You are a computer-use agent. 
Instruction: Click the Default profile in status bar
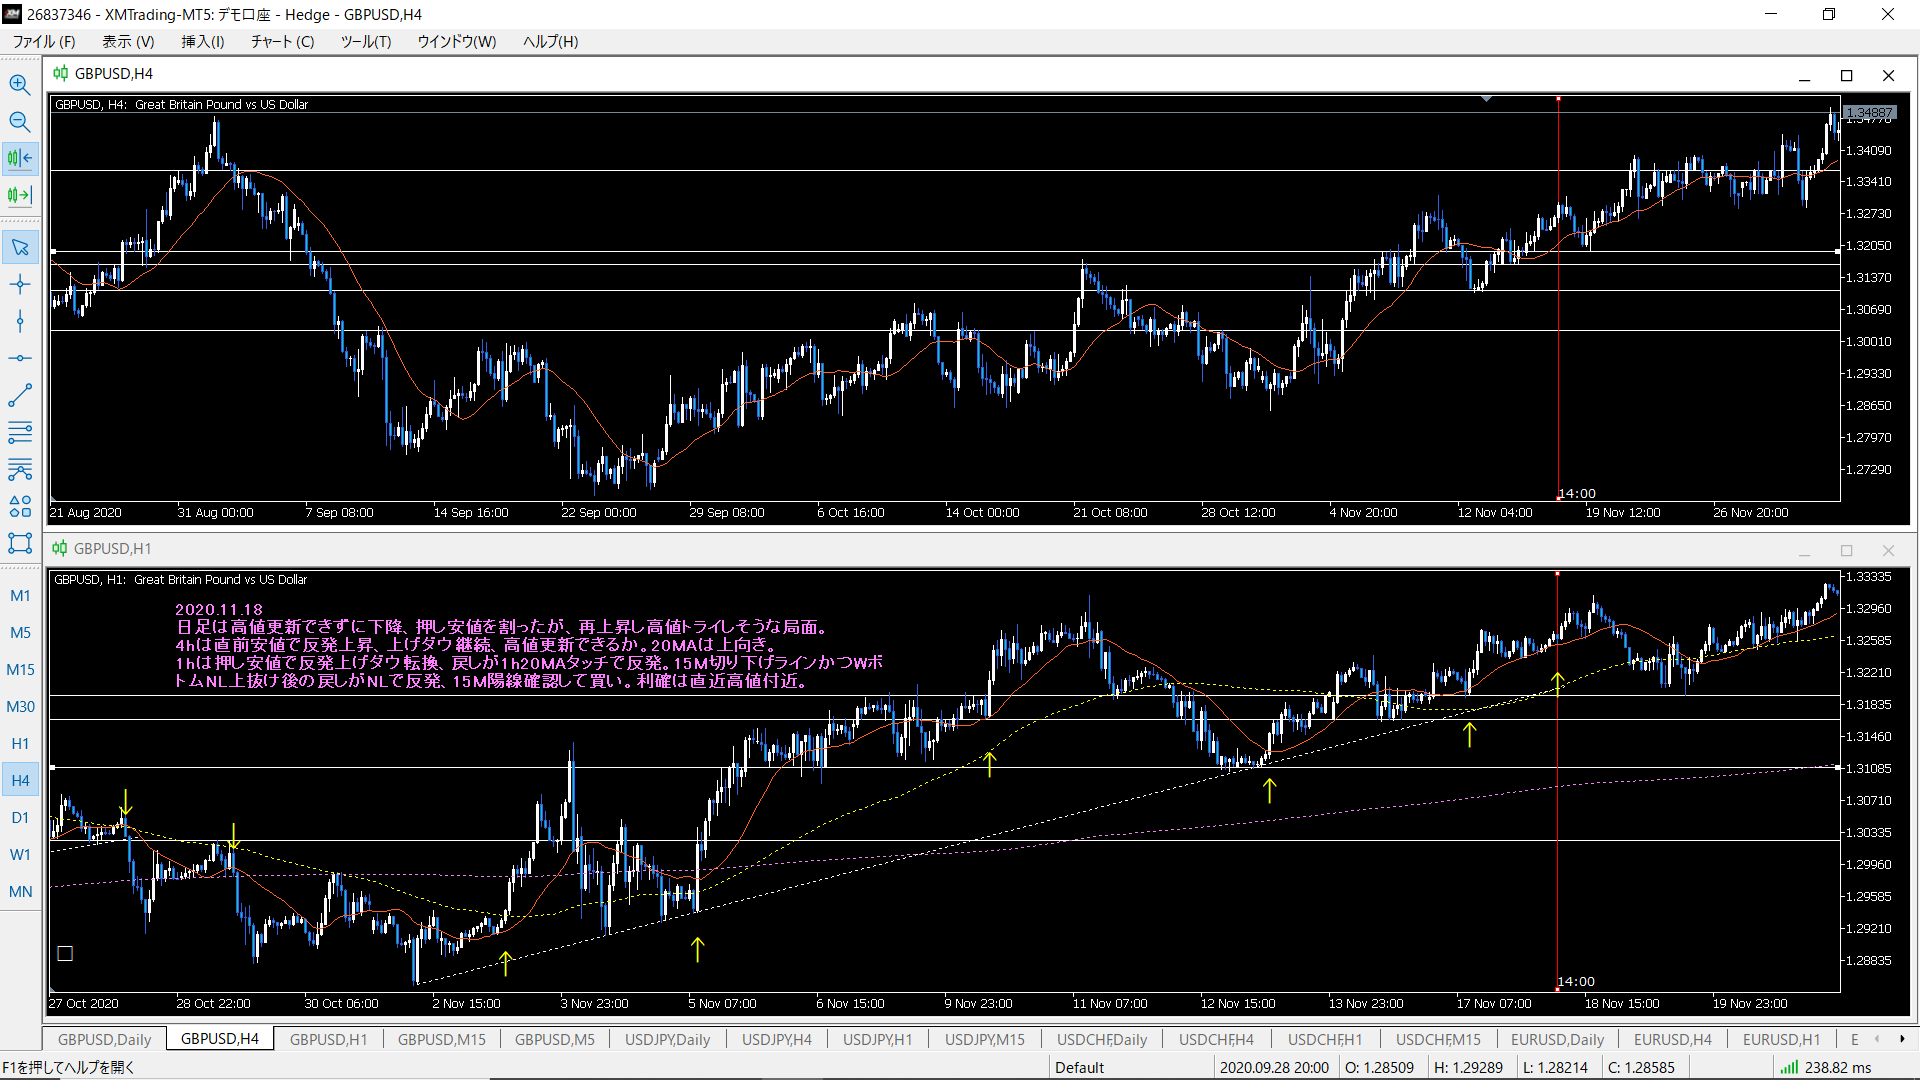coord(1080,1067)
